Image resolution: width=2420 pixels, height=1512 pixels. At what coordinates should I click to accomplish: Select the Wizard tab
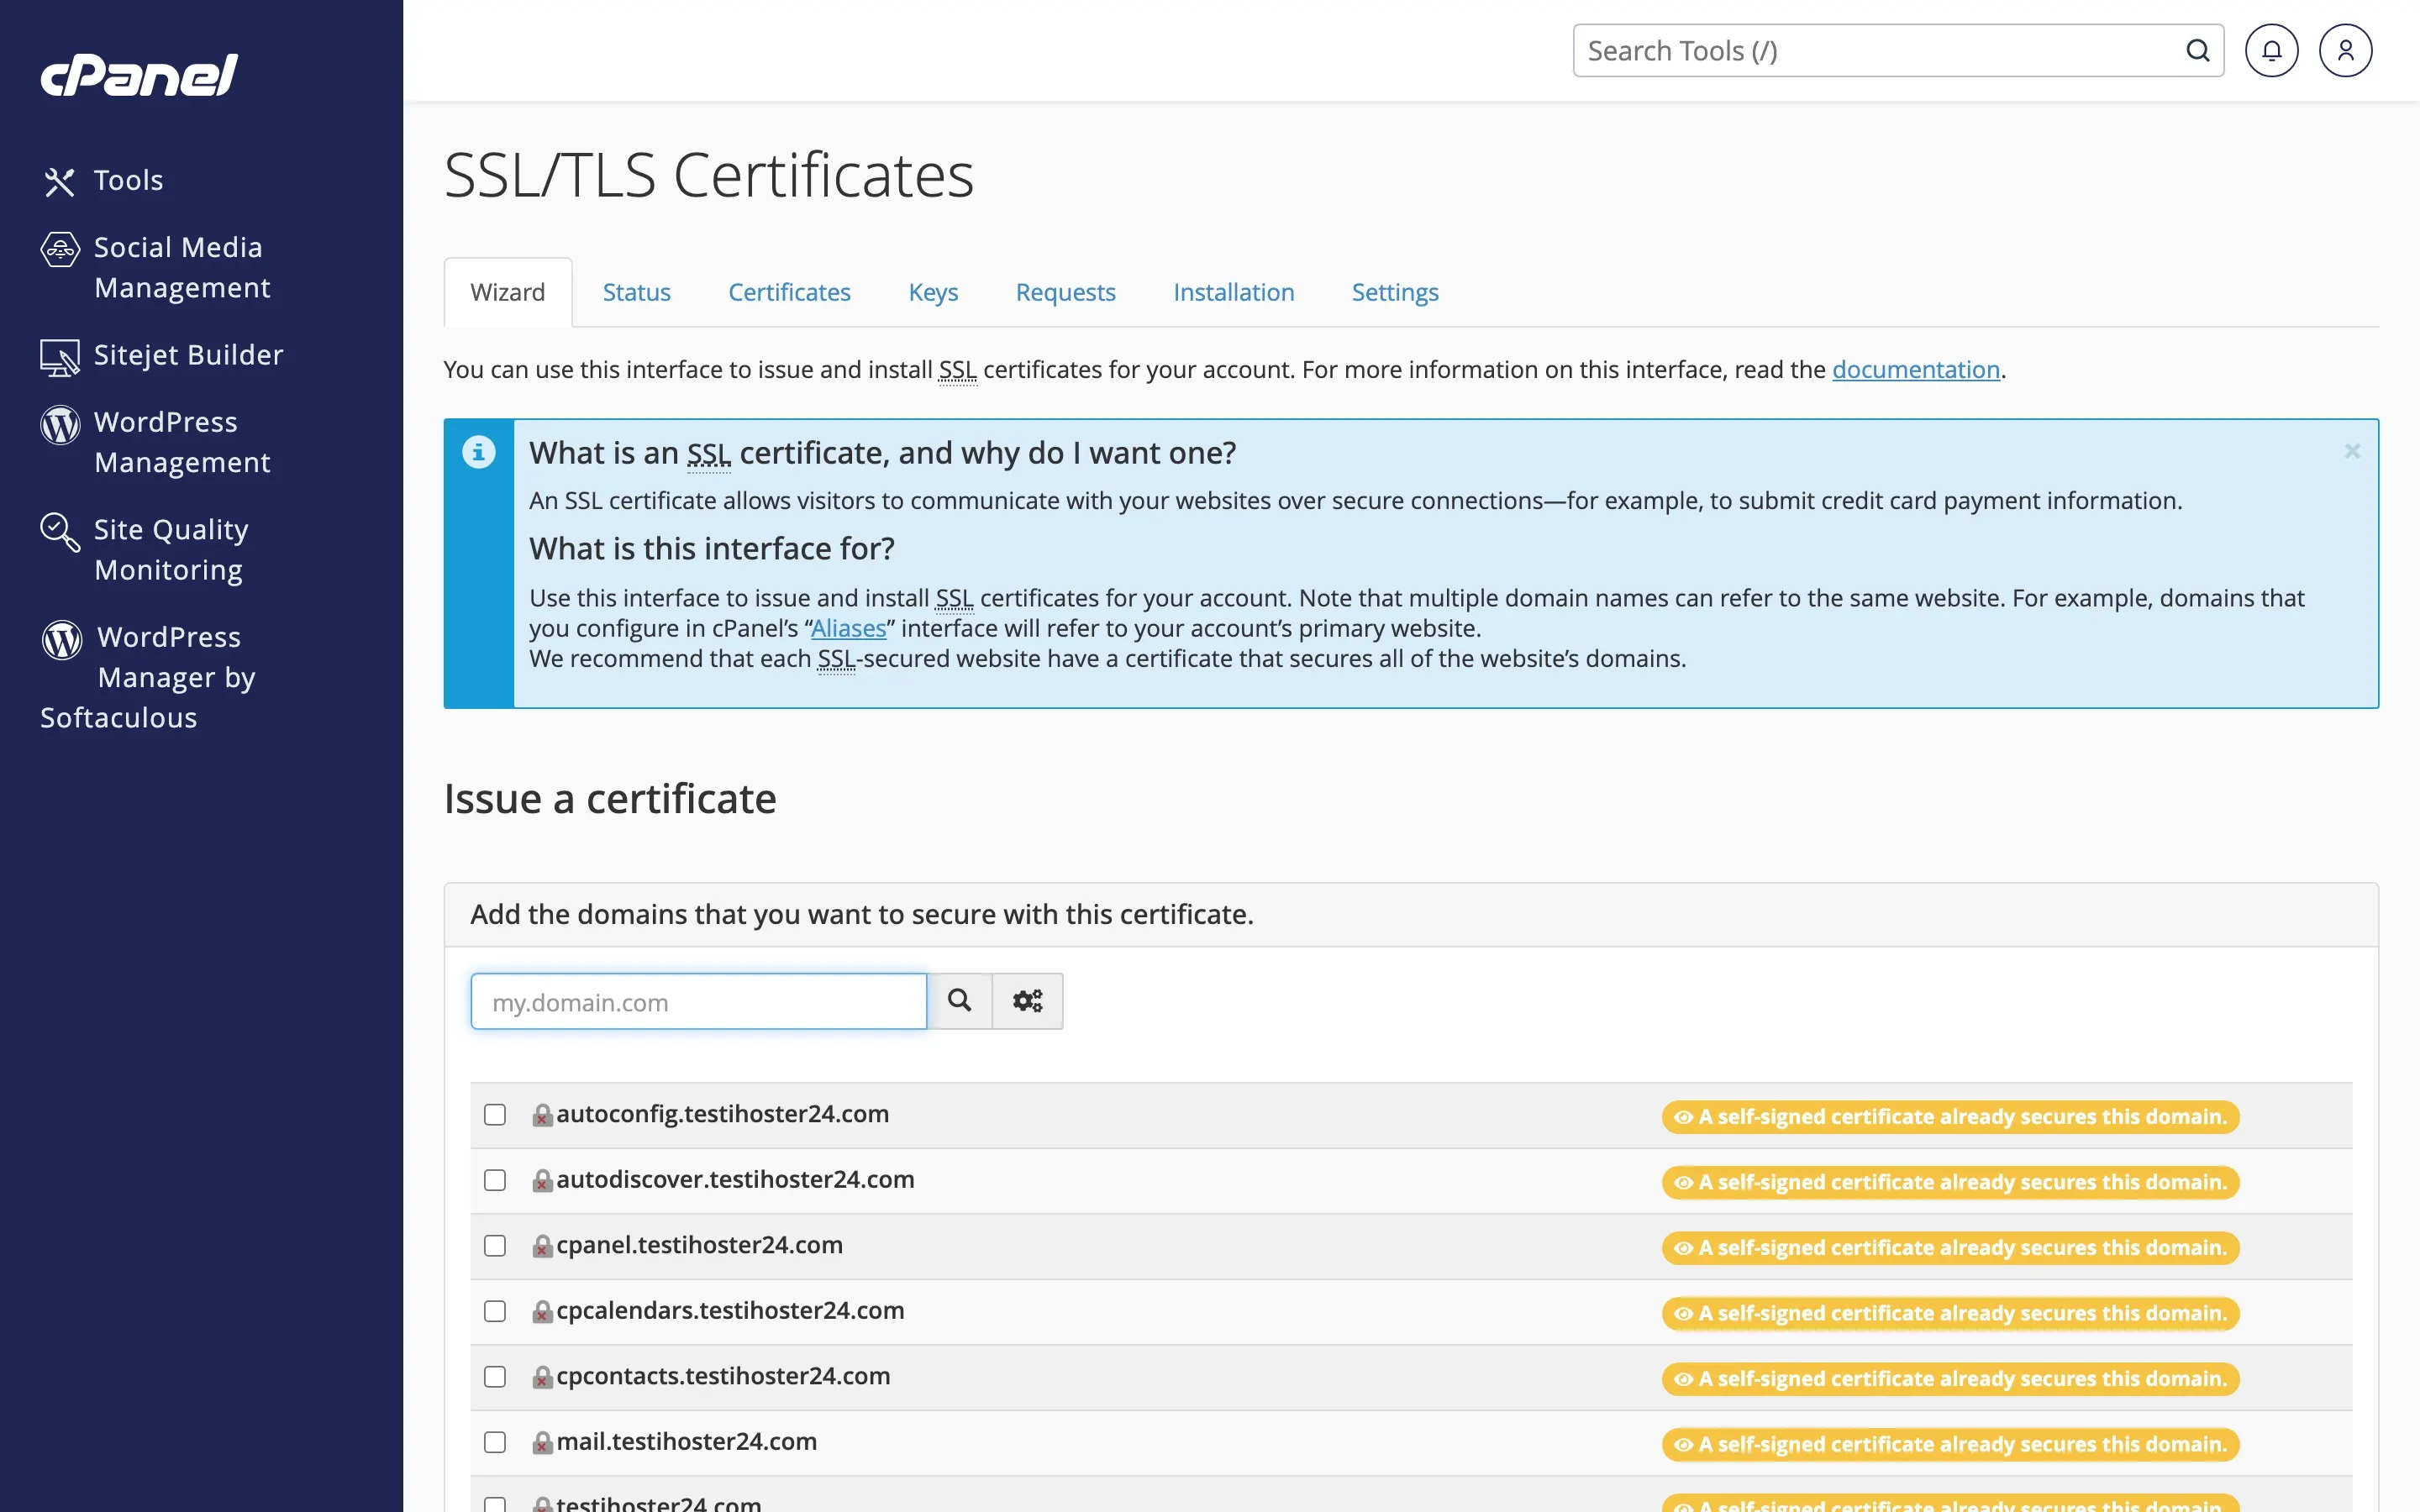[508, 292]
